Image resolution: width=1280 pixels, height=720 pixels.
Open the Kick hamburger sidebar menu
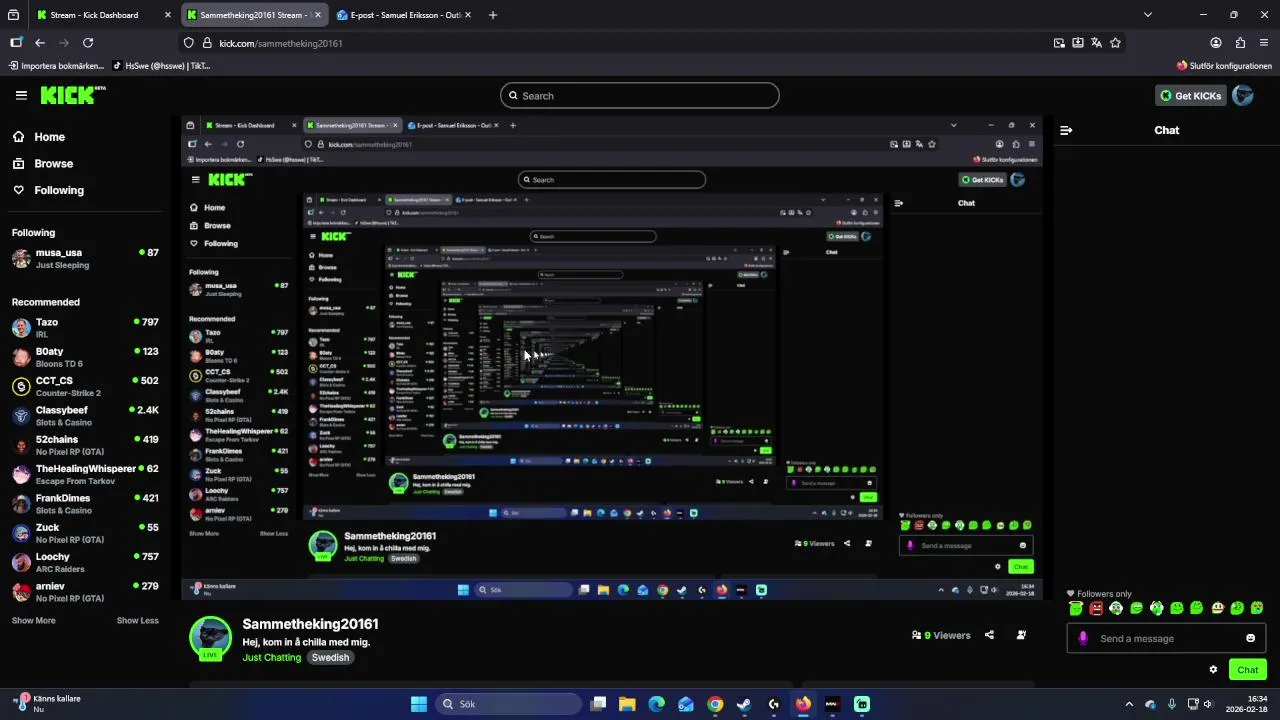[21, 95]
